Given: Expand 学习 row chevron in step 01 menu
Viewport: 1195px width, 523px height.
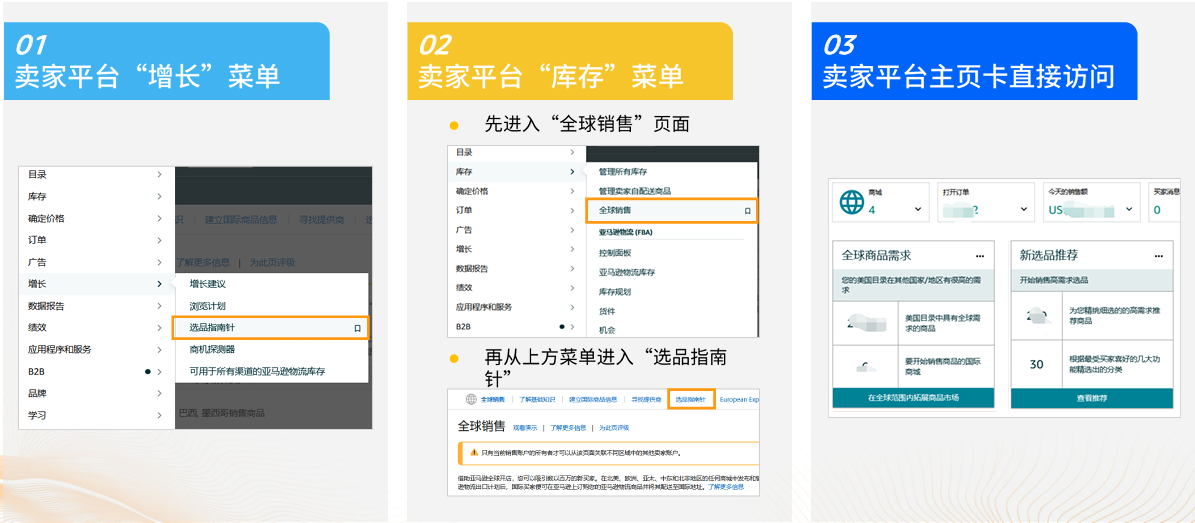Looking at the screenshot, I should point(159,416).
